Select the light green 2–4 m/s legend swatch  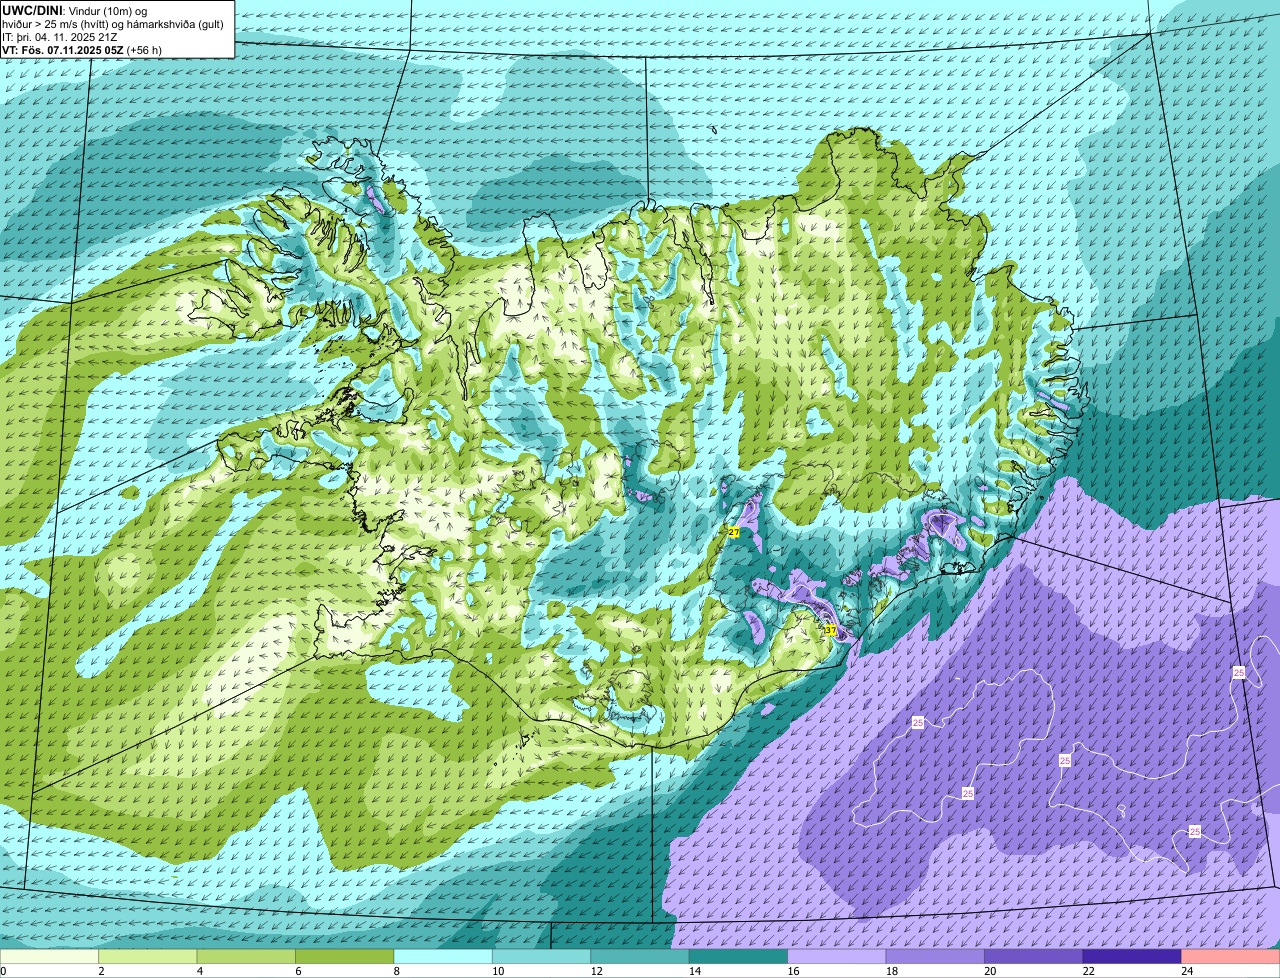click(149, 957)
